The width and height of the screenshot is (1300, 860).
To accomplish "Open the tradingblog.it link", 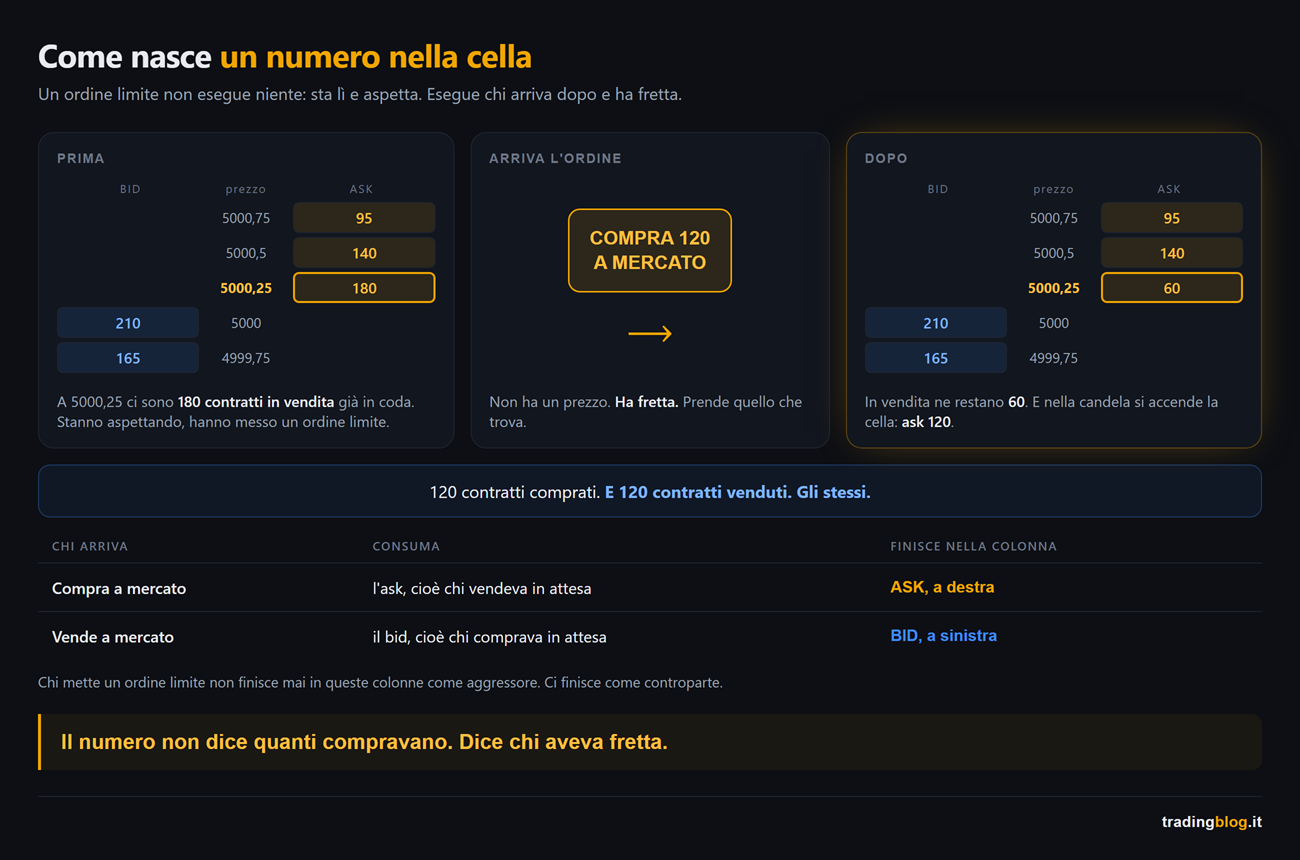I will (1212, 822).
